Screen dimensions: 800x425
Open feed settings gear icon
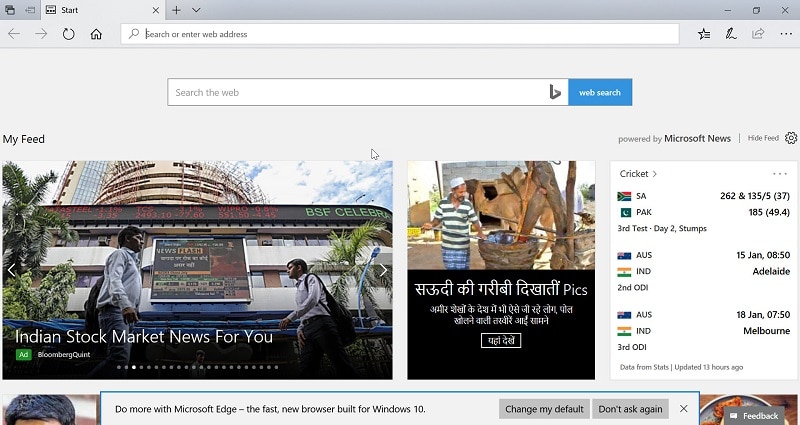coord(791,138)
